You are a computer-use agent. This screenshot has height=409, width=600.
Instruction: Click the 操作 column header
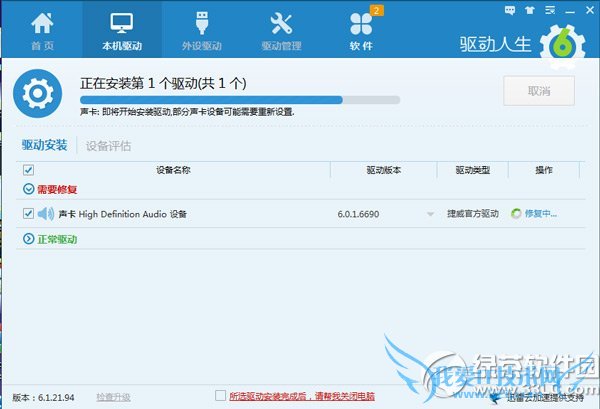(544, 170)
